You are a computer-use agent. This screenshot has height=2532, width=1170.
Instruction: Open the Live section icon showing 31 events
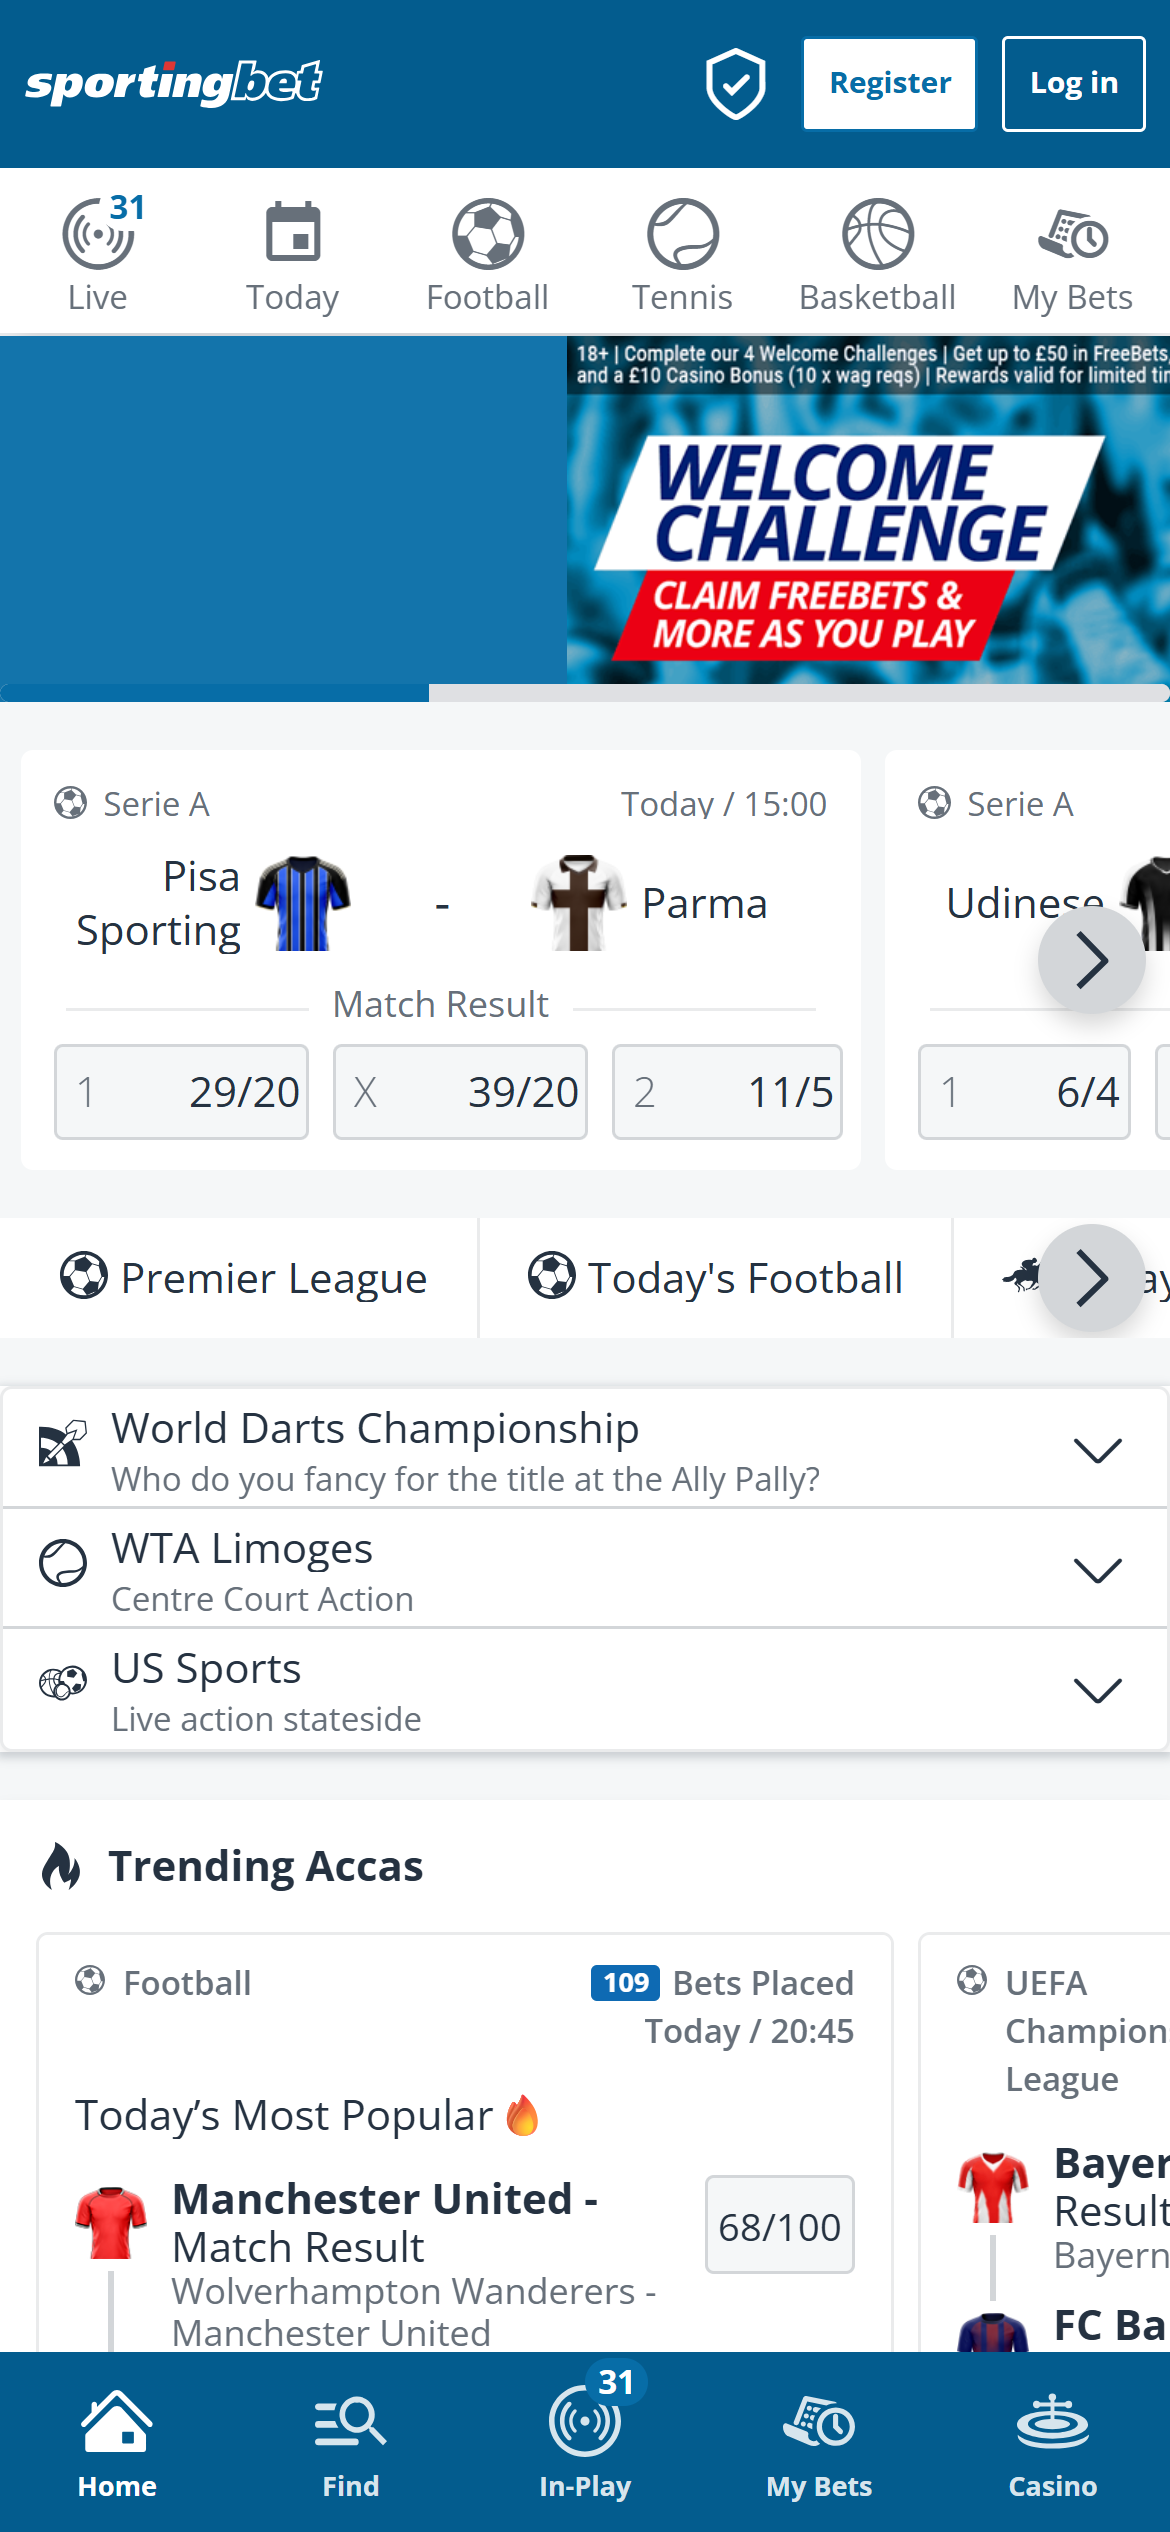point(97,250)
